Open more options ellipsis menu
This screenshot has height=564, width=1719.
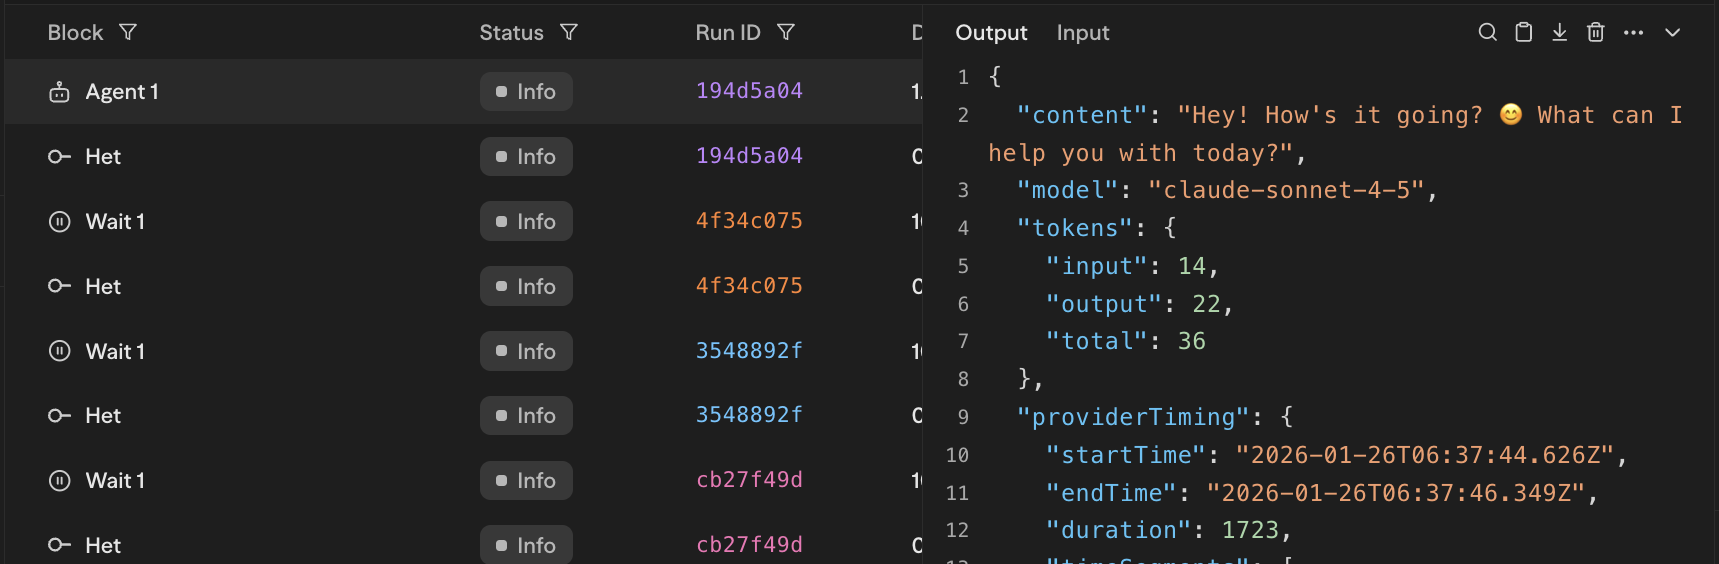(x=1633, y=32)
